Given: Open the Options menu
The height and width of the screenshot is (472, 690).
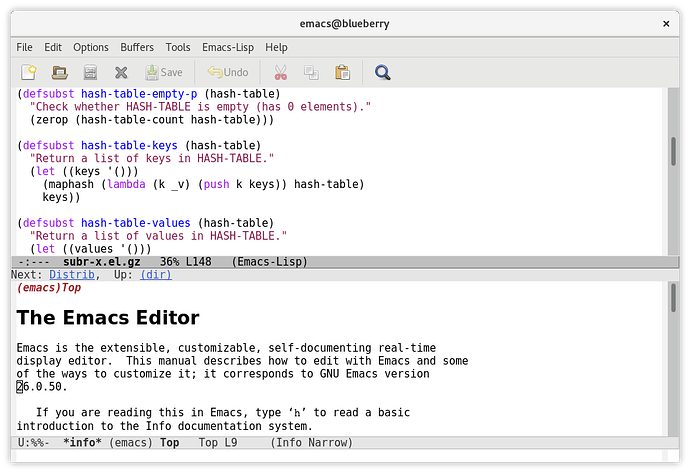Looking at the screenshot, I should point(91,47).
